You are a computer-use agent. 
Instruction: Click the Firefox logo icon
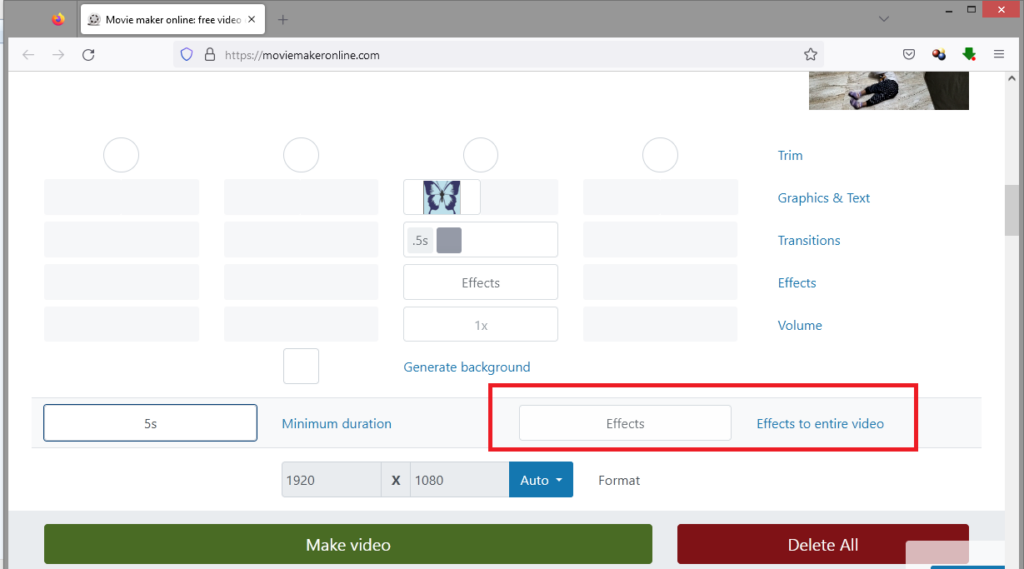(x=57, y=19)
